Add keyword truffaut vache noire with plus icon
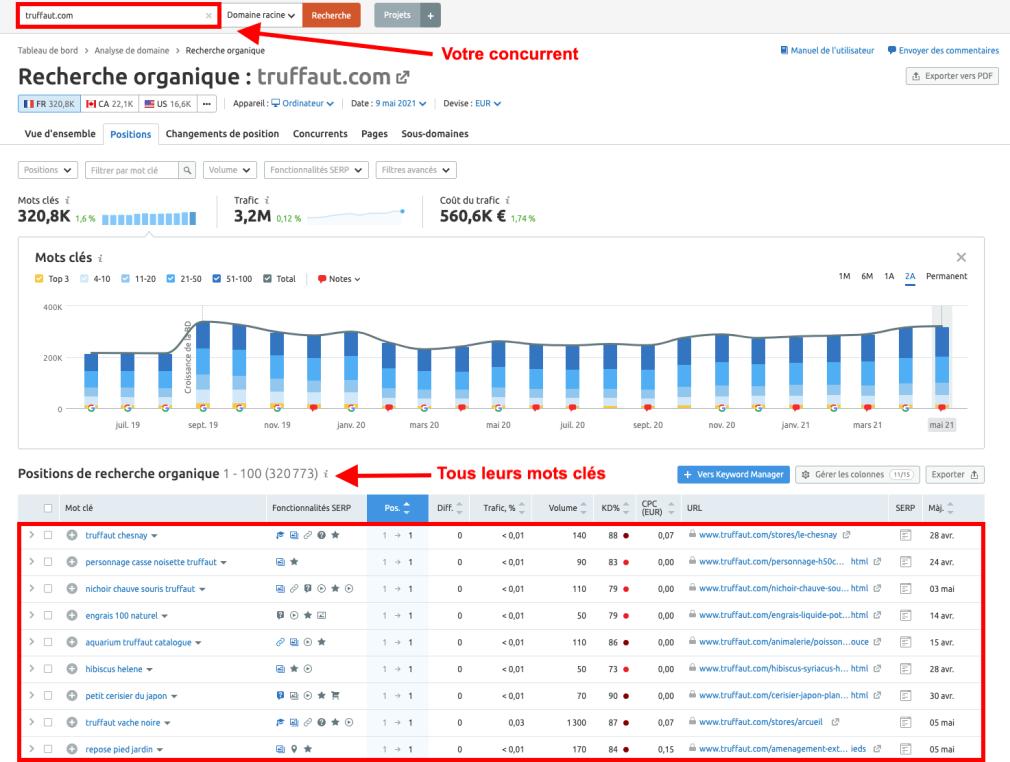Image resolution: width=1010 pixels, height=762 pixels. pyautogui.click(x=72, y=723)
